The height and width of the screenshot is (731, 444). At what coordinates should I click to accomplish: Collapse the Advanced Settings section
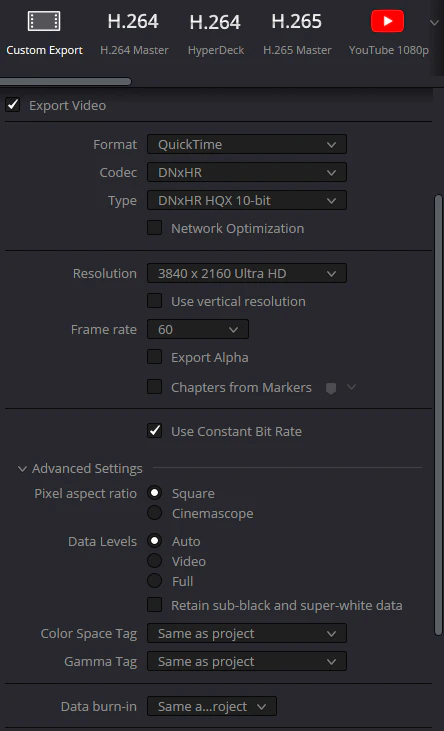(22, 469)
